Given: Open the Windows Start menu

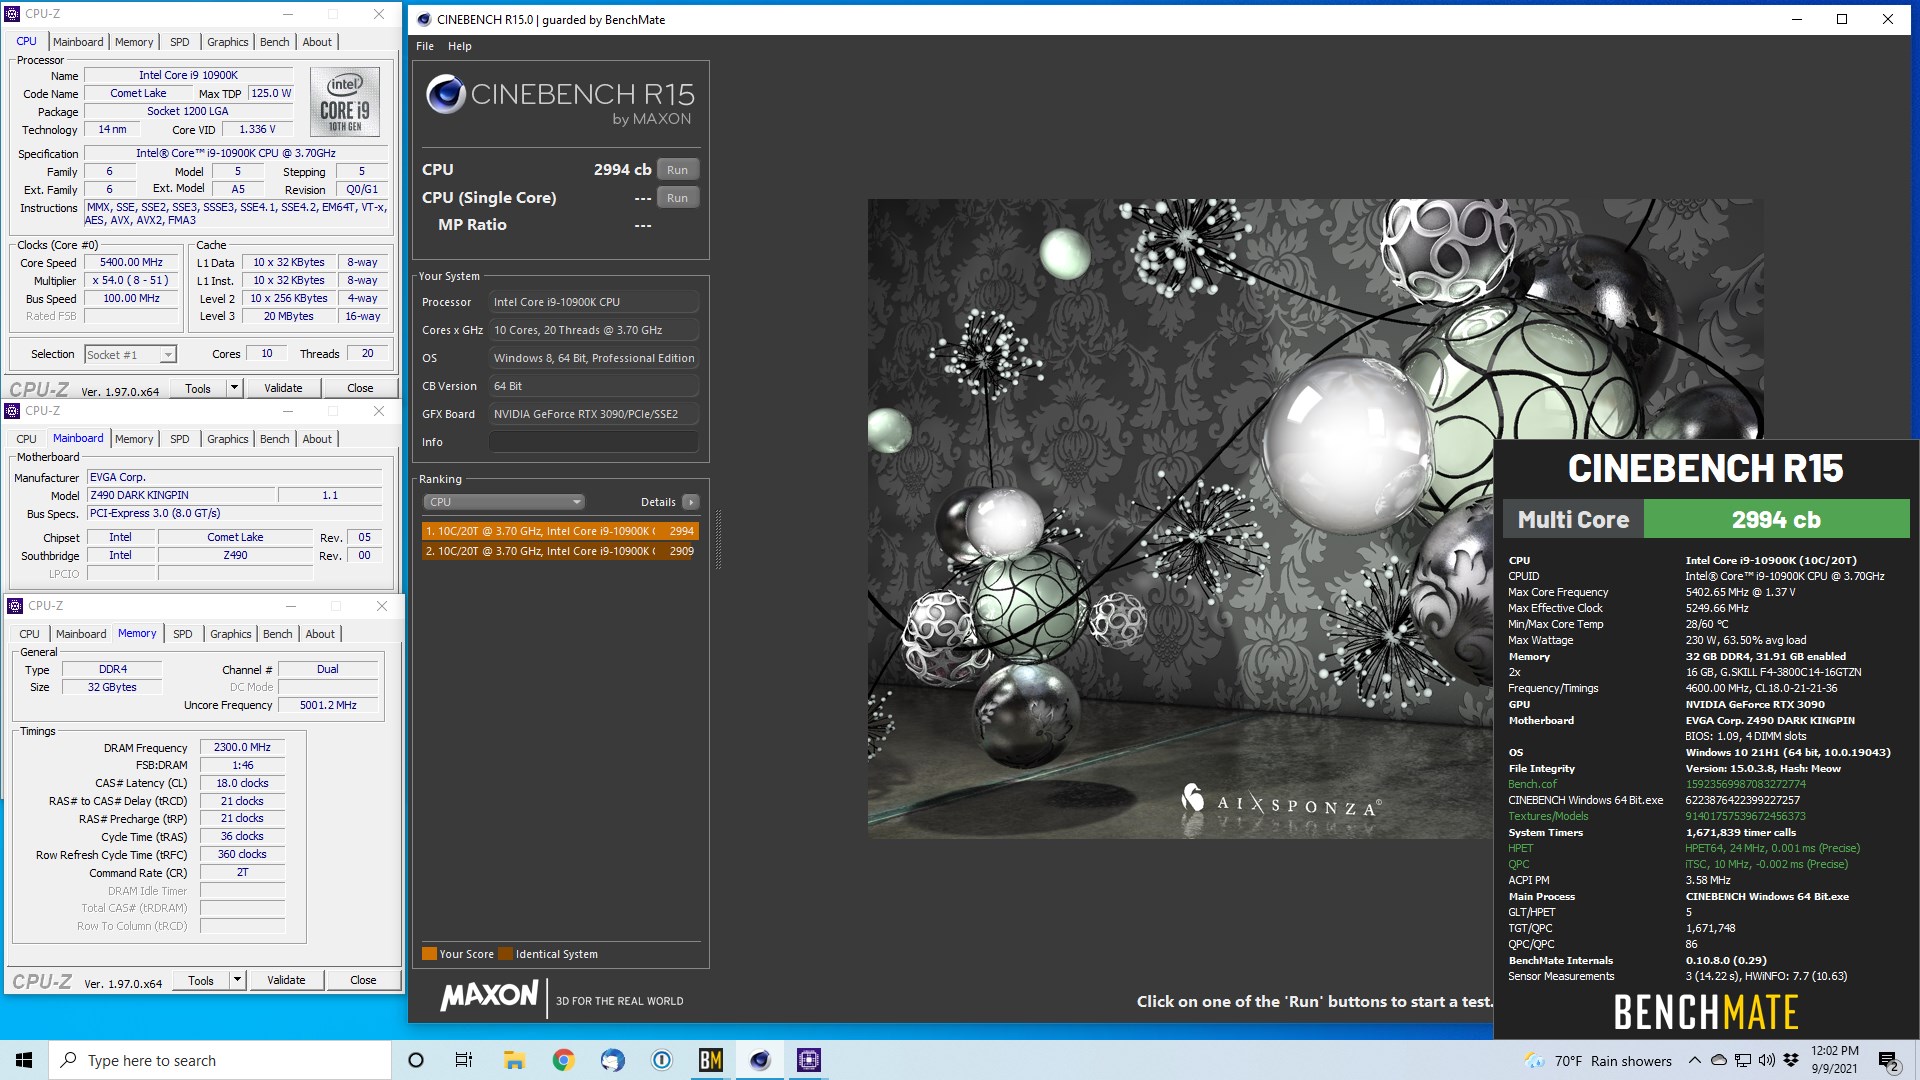Looking at the screenshot, I should coord(24,1060).
